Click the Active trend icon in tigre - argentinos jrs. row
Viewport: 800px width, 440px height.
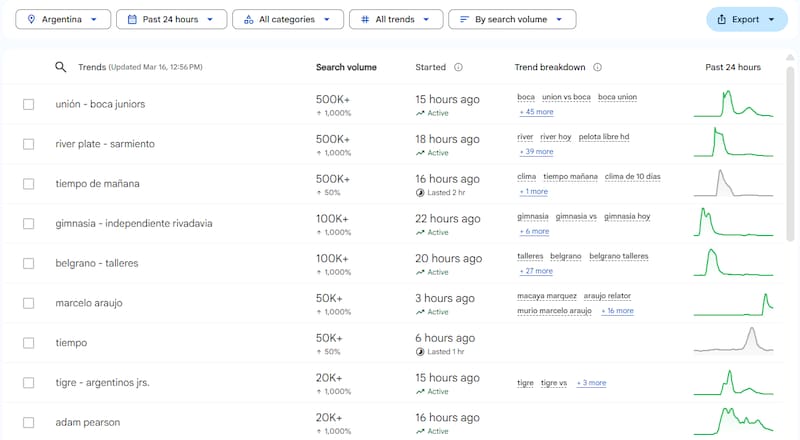420,392
